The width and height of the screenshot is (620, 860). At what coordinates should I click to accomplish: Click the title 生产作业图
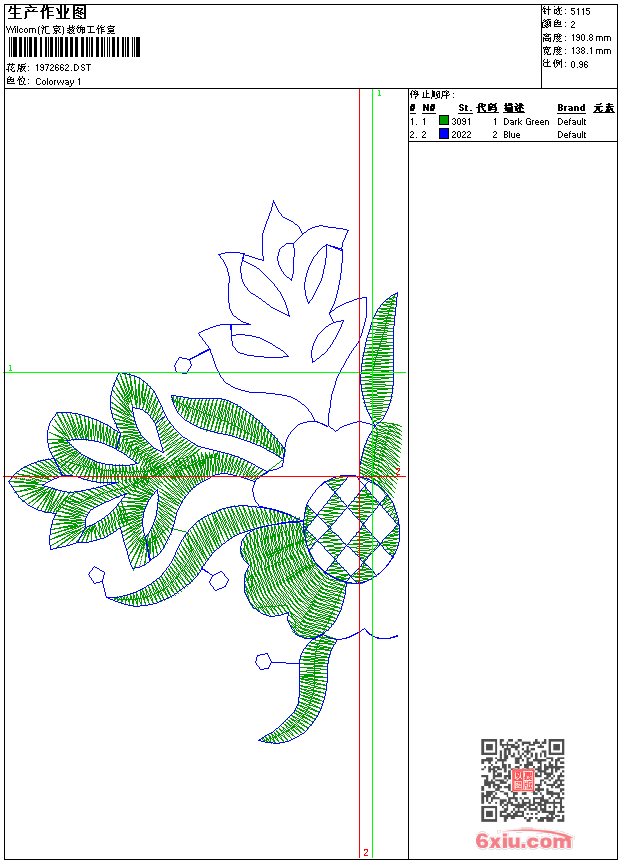click(47, 13)
